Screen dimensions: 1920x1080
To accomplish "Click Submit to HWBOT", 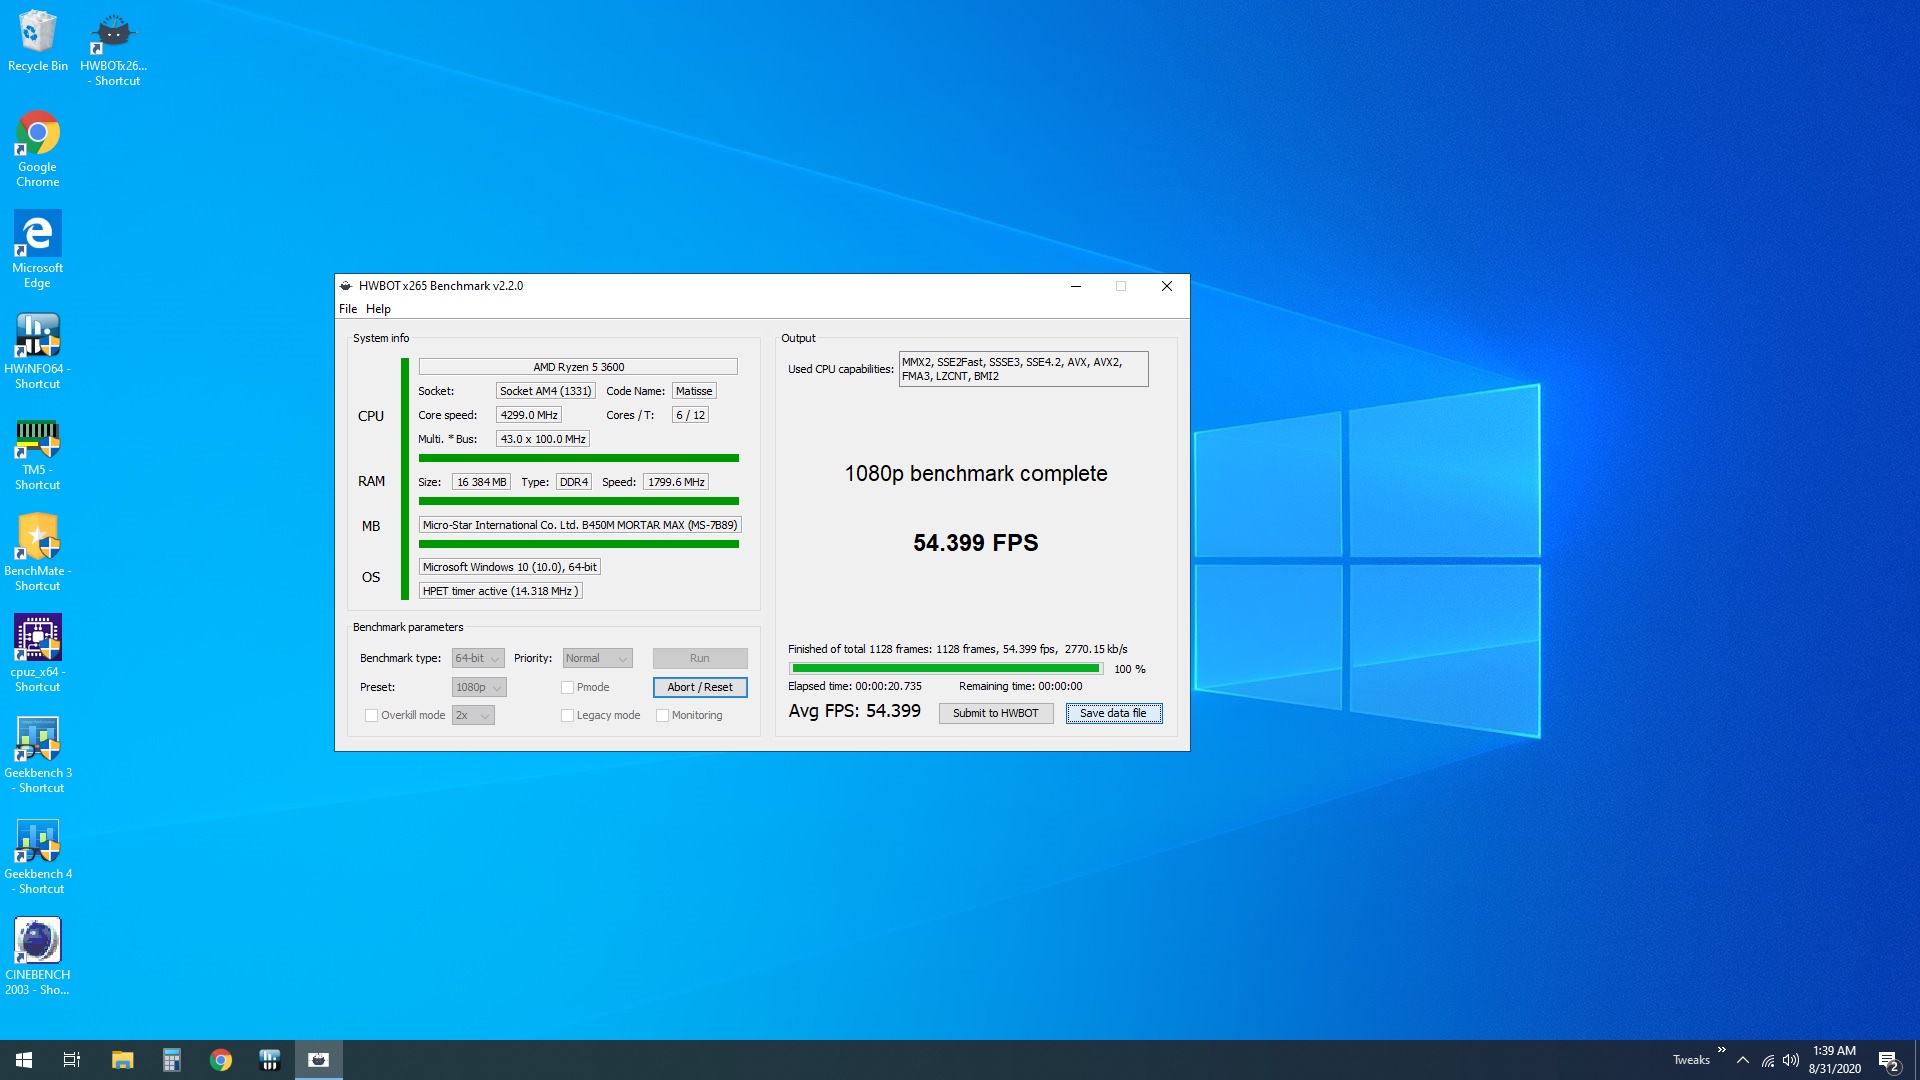I will click(996, 713).
